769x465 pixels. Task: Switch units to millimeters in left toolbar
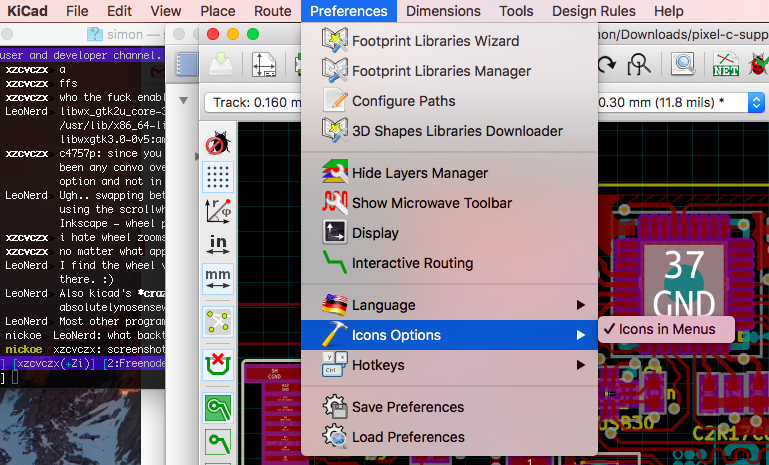tap(217, 276)
